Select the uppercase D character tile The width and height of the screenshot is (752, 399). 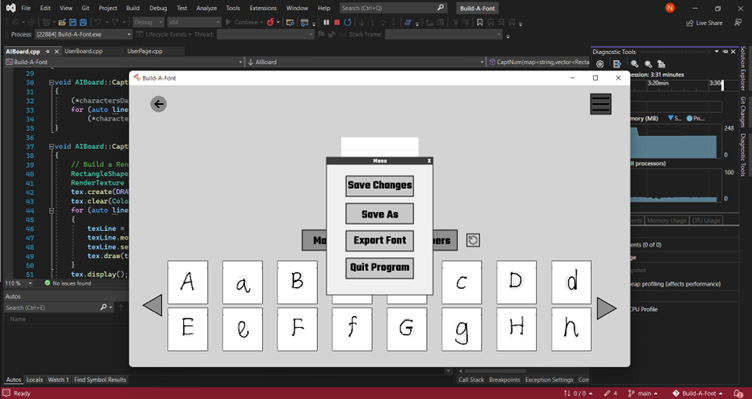tap(516, 282)
